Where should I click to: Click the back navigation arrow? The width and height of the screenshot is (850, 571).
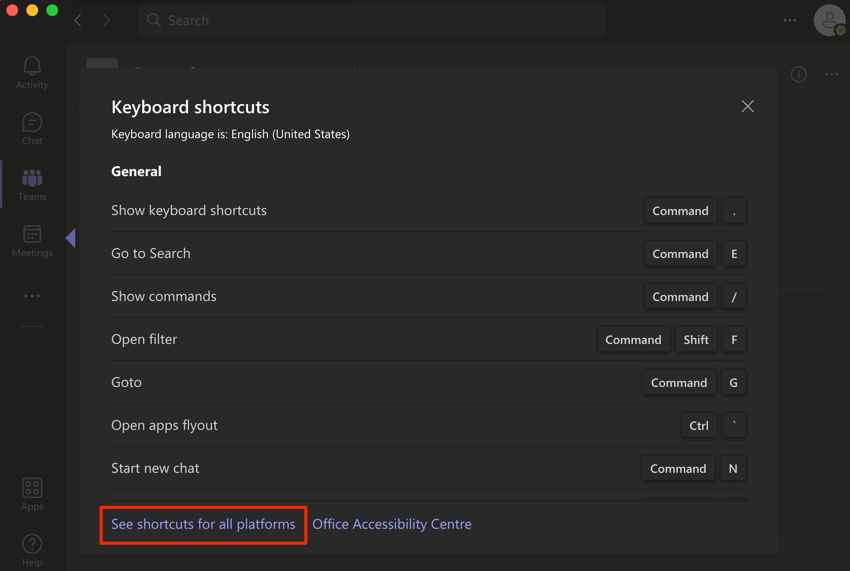point(78,20)
